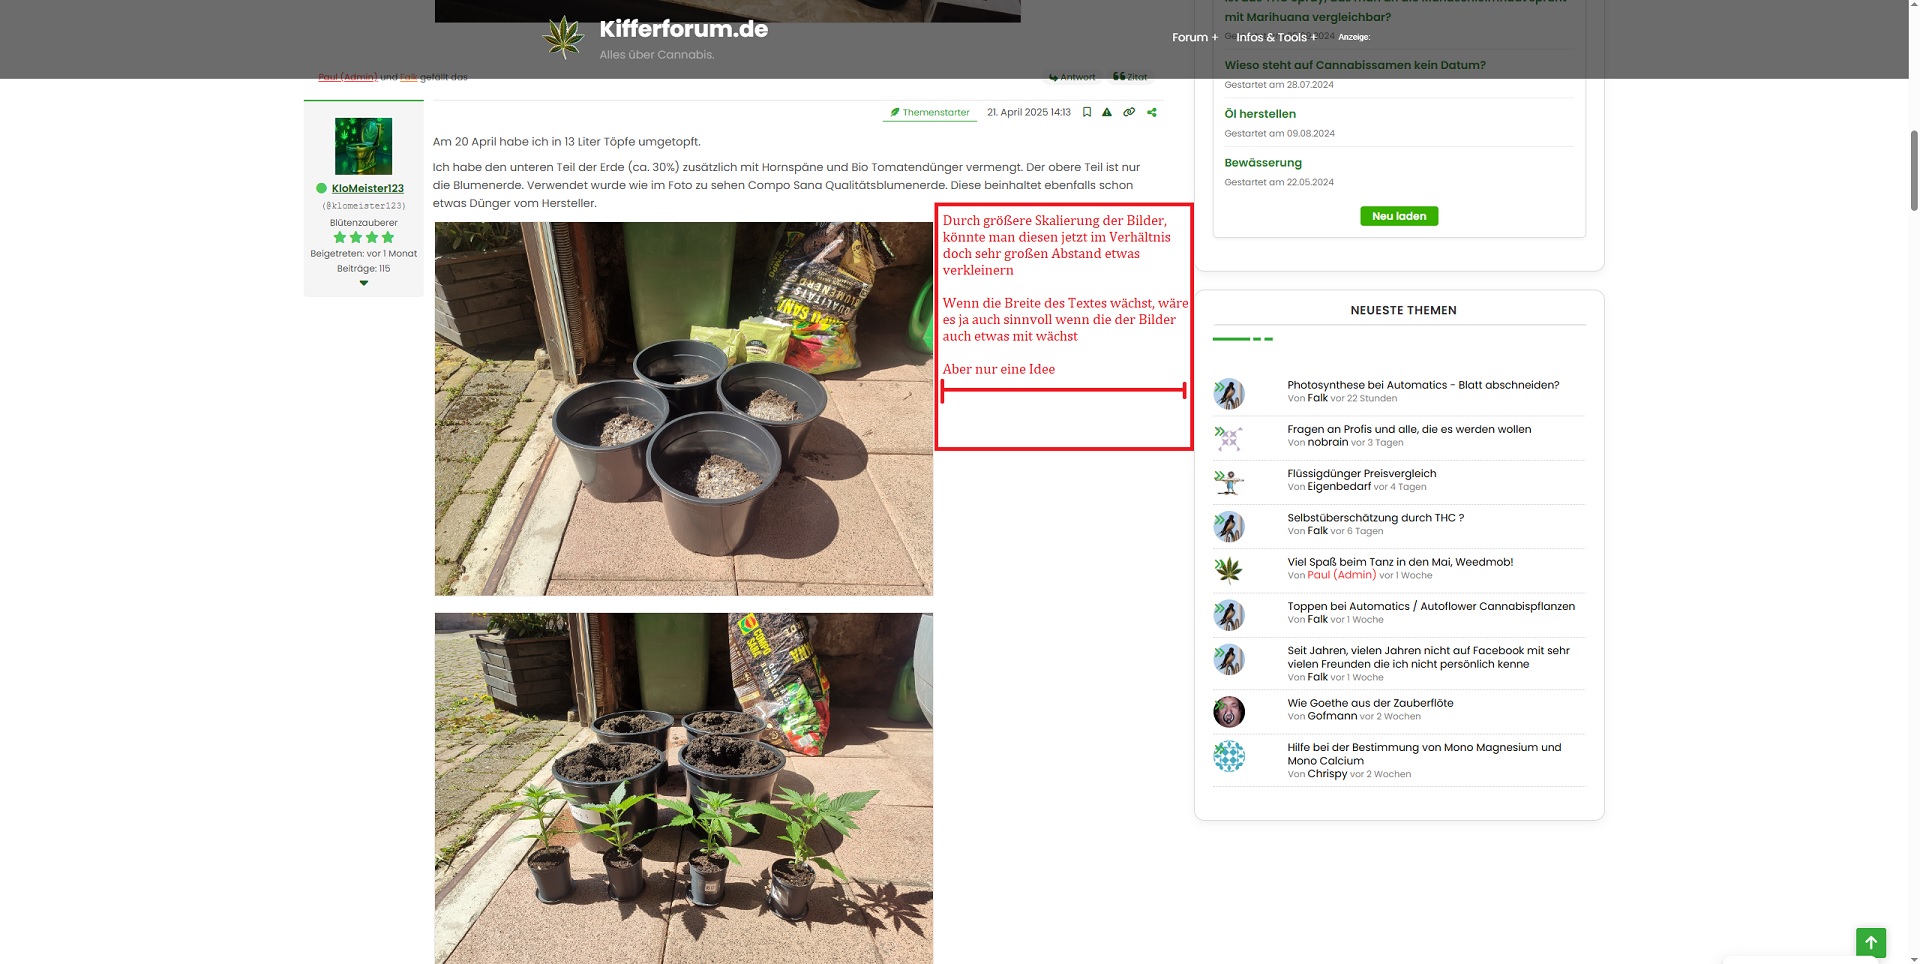Open Seit Jahren nicht auf Facebook topic

(1428, 657)
